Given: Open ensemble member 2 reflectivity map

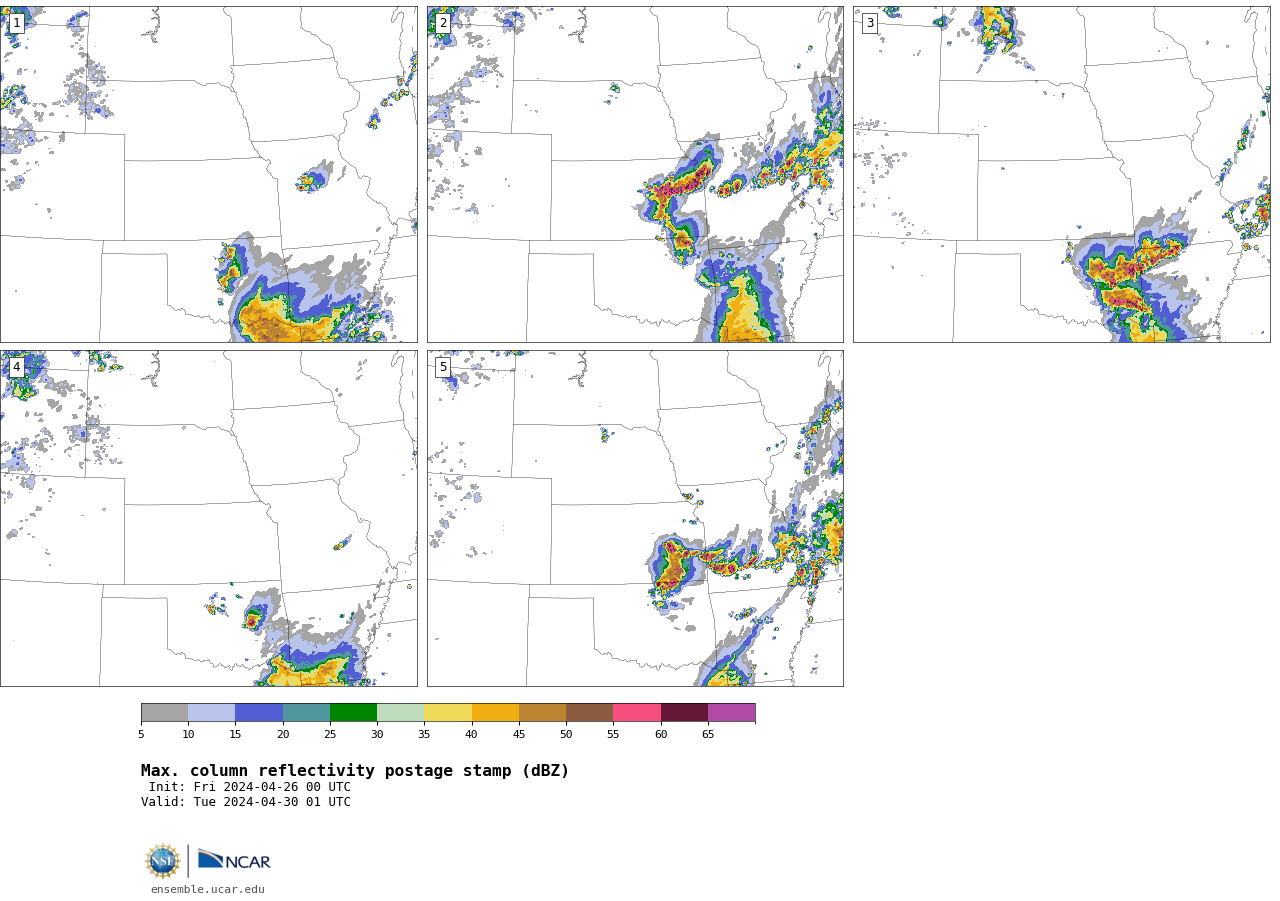Looking at the screenshot, I should 635,174.
